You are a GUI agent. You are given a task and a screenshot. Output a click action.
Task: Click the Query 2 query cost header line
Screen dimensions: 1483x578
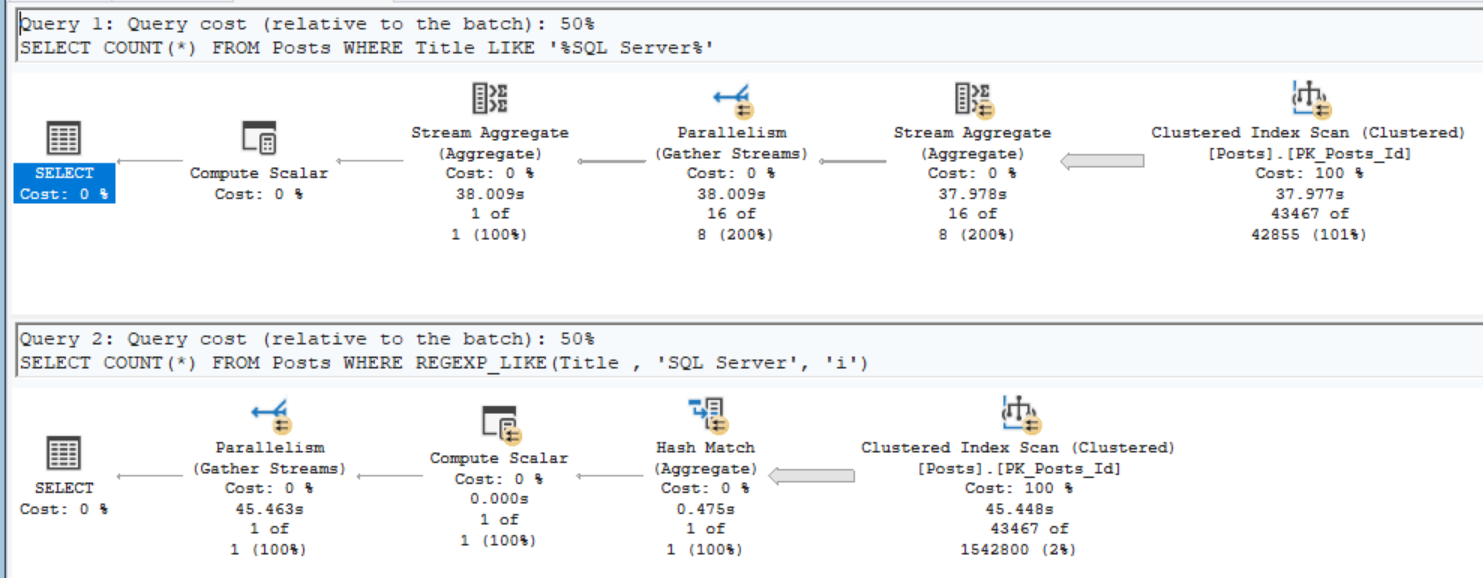tap(307, 339)
